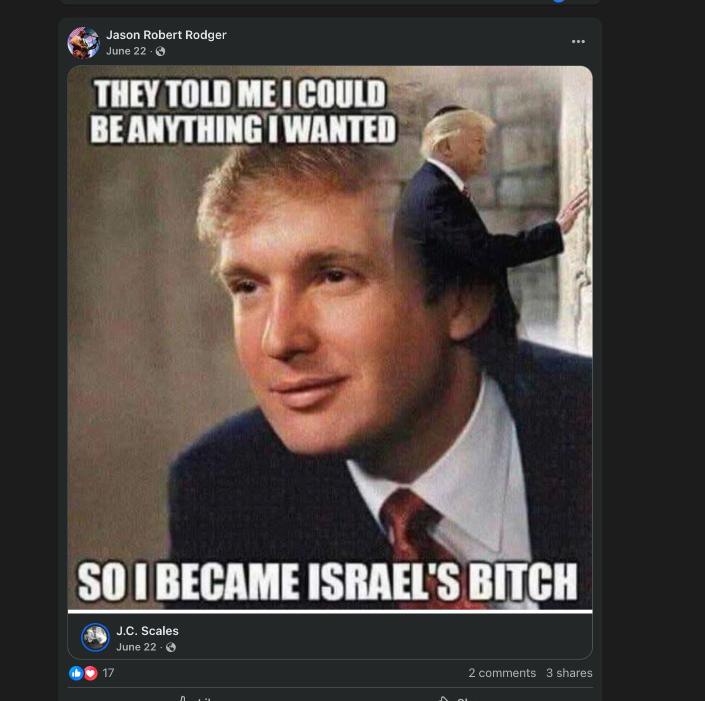The height and width of the screenshot is (701, 705).
Task: Visit Jason Robert Rodger's profile via name
Action: pyautogui.click(x=166, y=35)
